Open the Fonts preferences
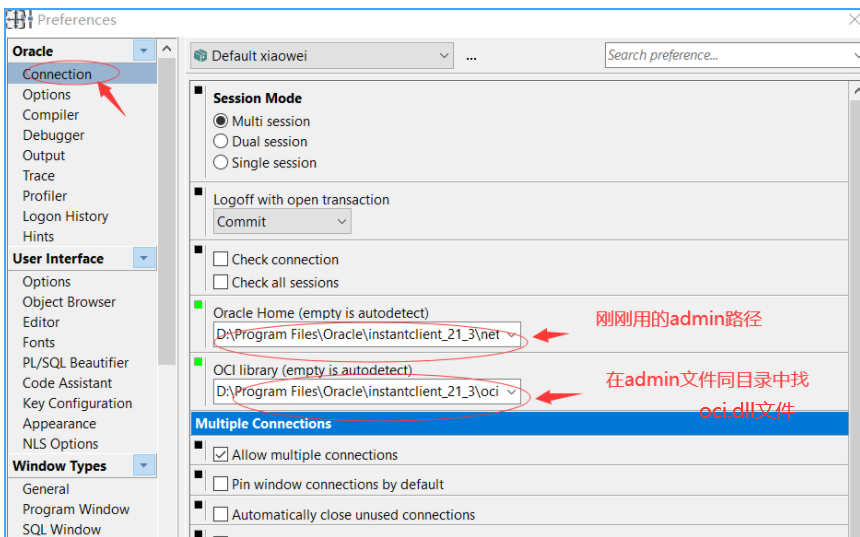The width and height of the screenshot is (860, 537). click(38, 342)
